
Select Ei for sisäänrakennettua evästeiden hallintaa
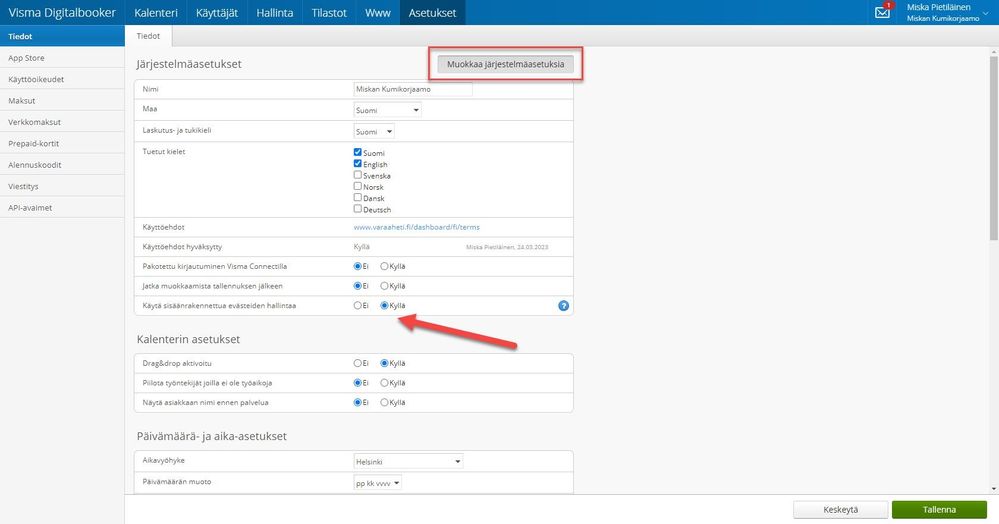point(357,305)
